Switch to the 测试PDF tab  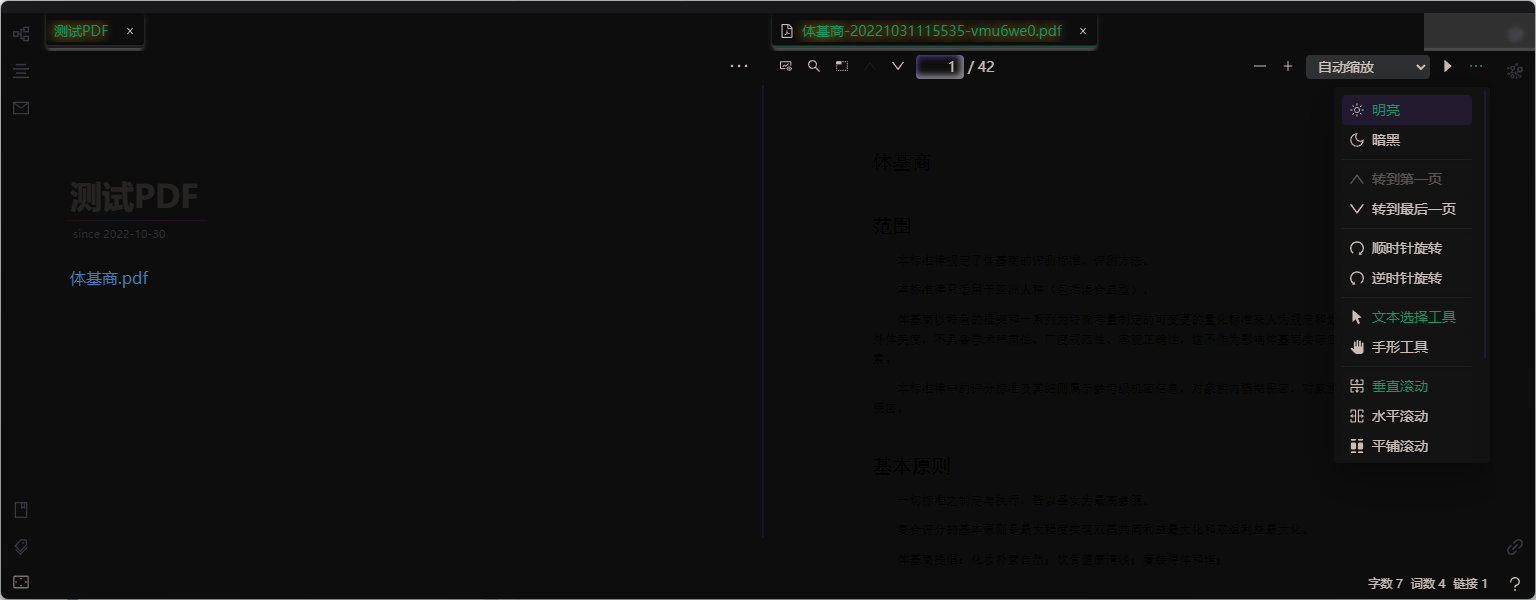tap(80, 31)
